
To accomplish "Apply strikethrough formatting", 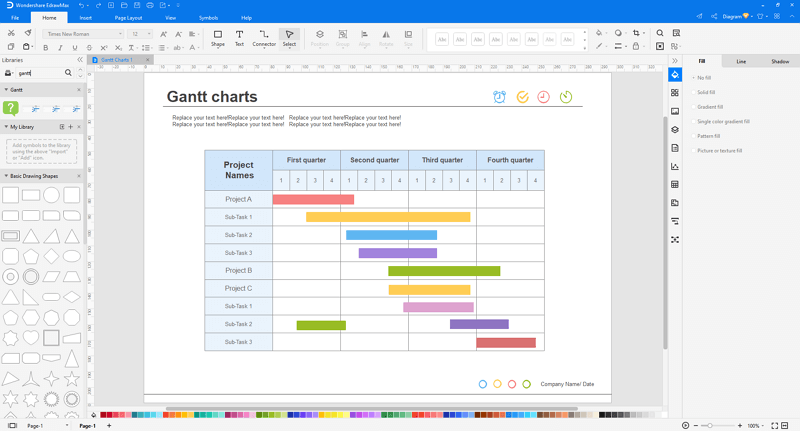I will [89, 47].
